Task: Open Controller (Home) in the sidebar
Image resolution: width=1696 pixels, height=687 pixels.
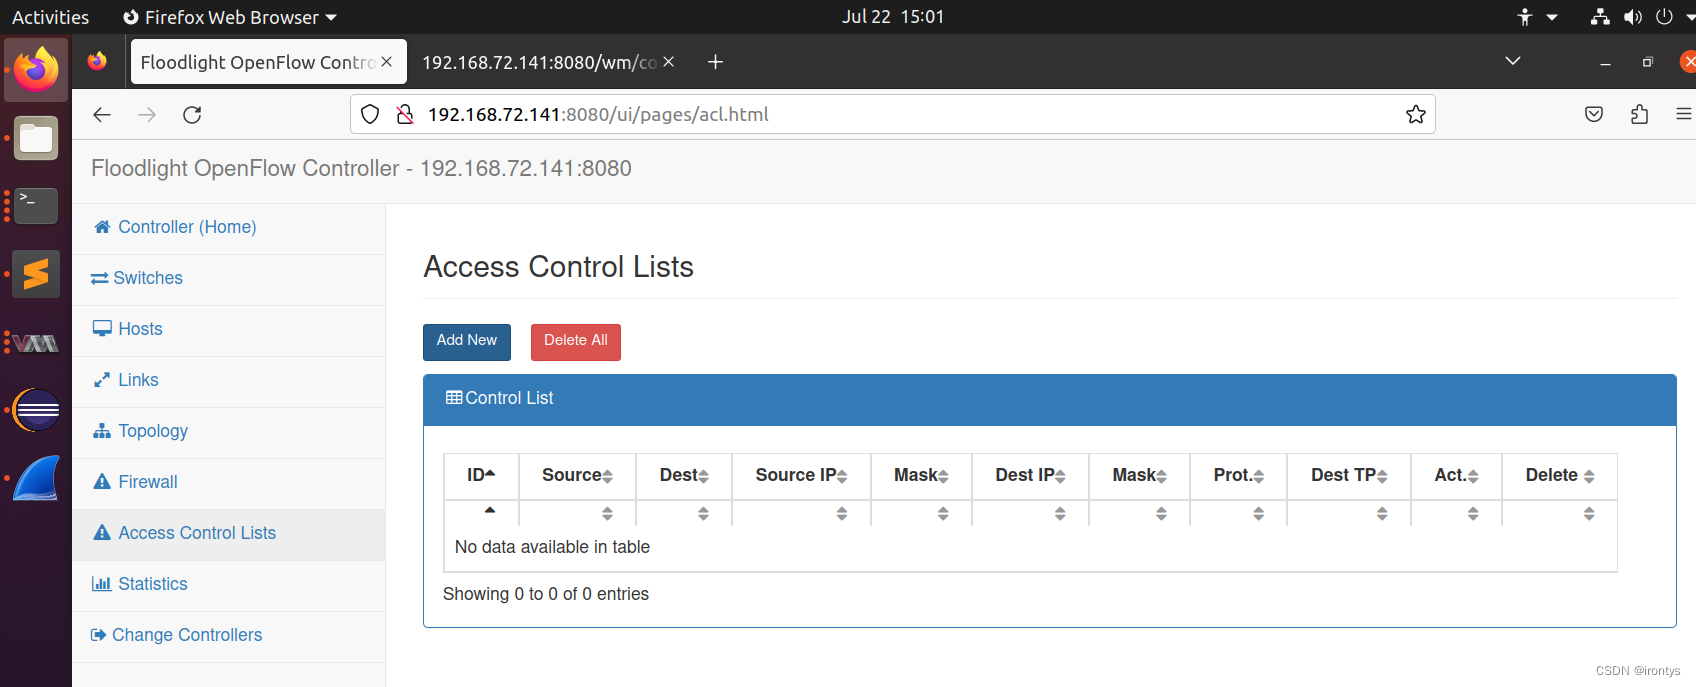Action: (187, 227)
